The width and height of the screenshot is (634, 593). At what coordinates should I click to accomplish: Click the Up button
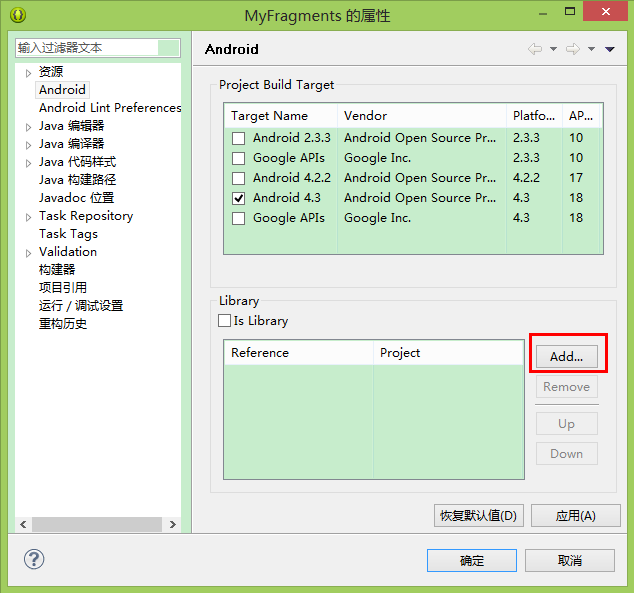[566, 424]
